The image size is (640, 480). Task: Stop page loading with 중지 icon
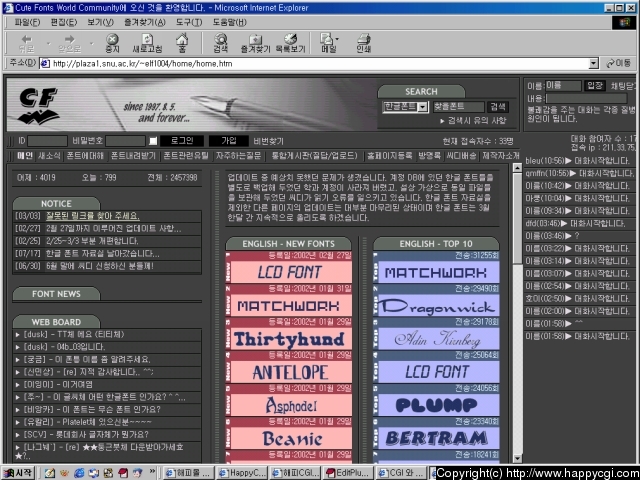point(112,43)
